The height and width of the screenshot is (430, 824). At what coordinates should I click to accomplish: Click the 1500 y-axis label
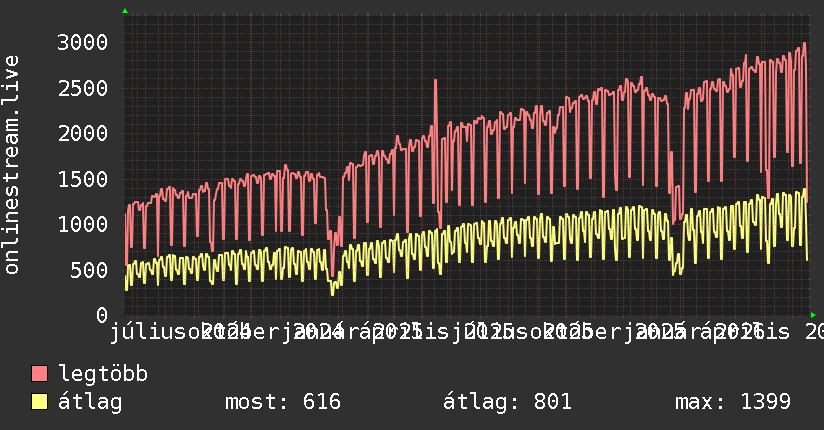83,179
